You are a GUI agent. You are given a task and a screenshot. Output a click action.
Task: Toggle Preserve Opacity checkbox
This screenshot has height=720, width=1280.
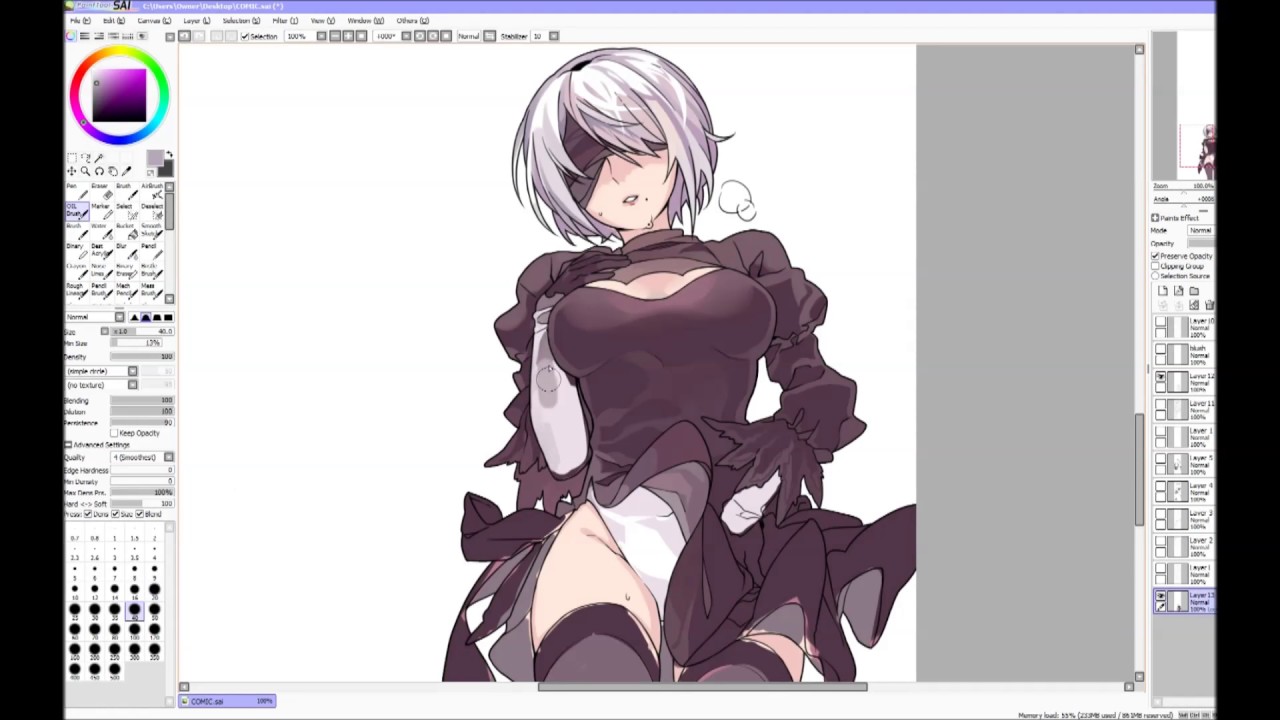click(x=1155, y=256)
